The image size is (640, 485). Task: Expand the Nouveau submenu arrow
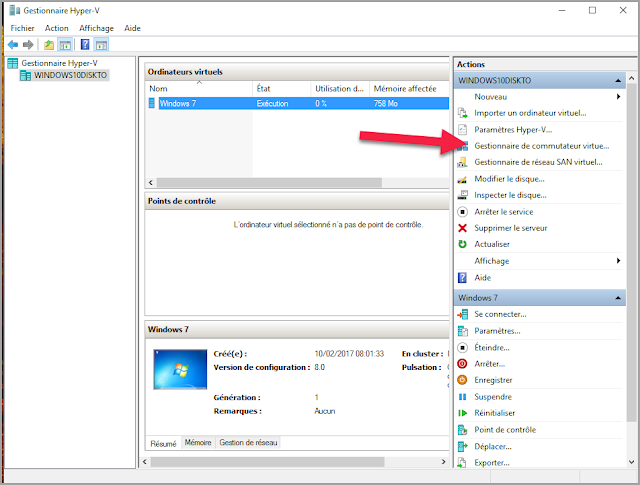pos(619,97)
